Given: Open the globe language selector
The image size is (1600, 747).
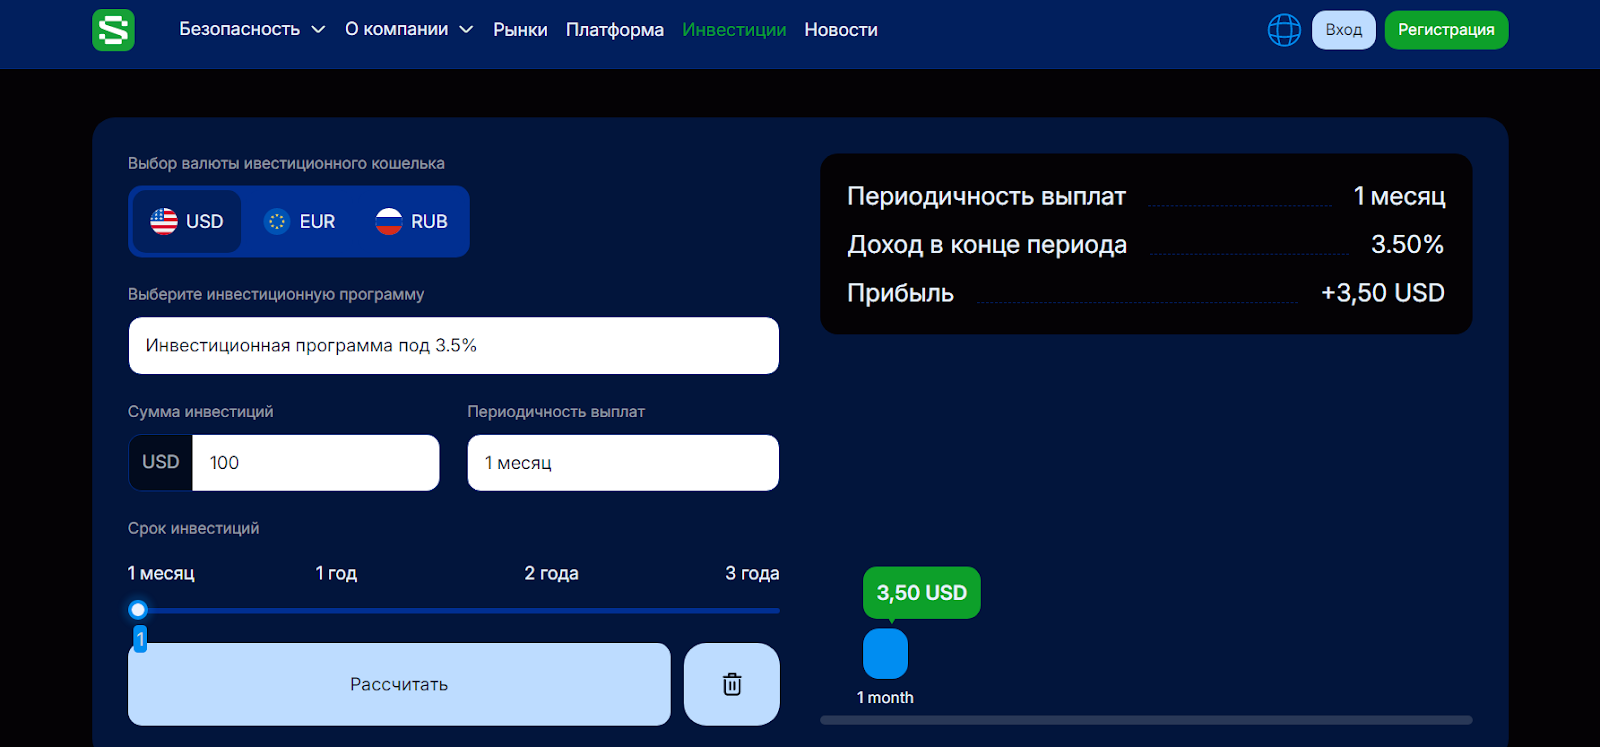Looking at the screenshot, I should [1284, 30].
